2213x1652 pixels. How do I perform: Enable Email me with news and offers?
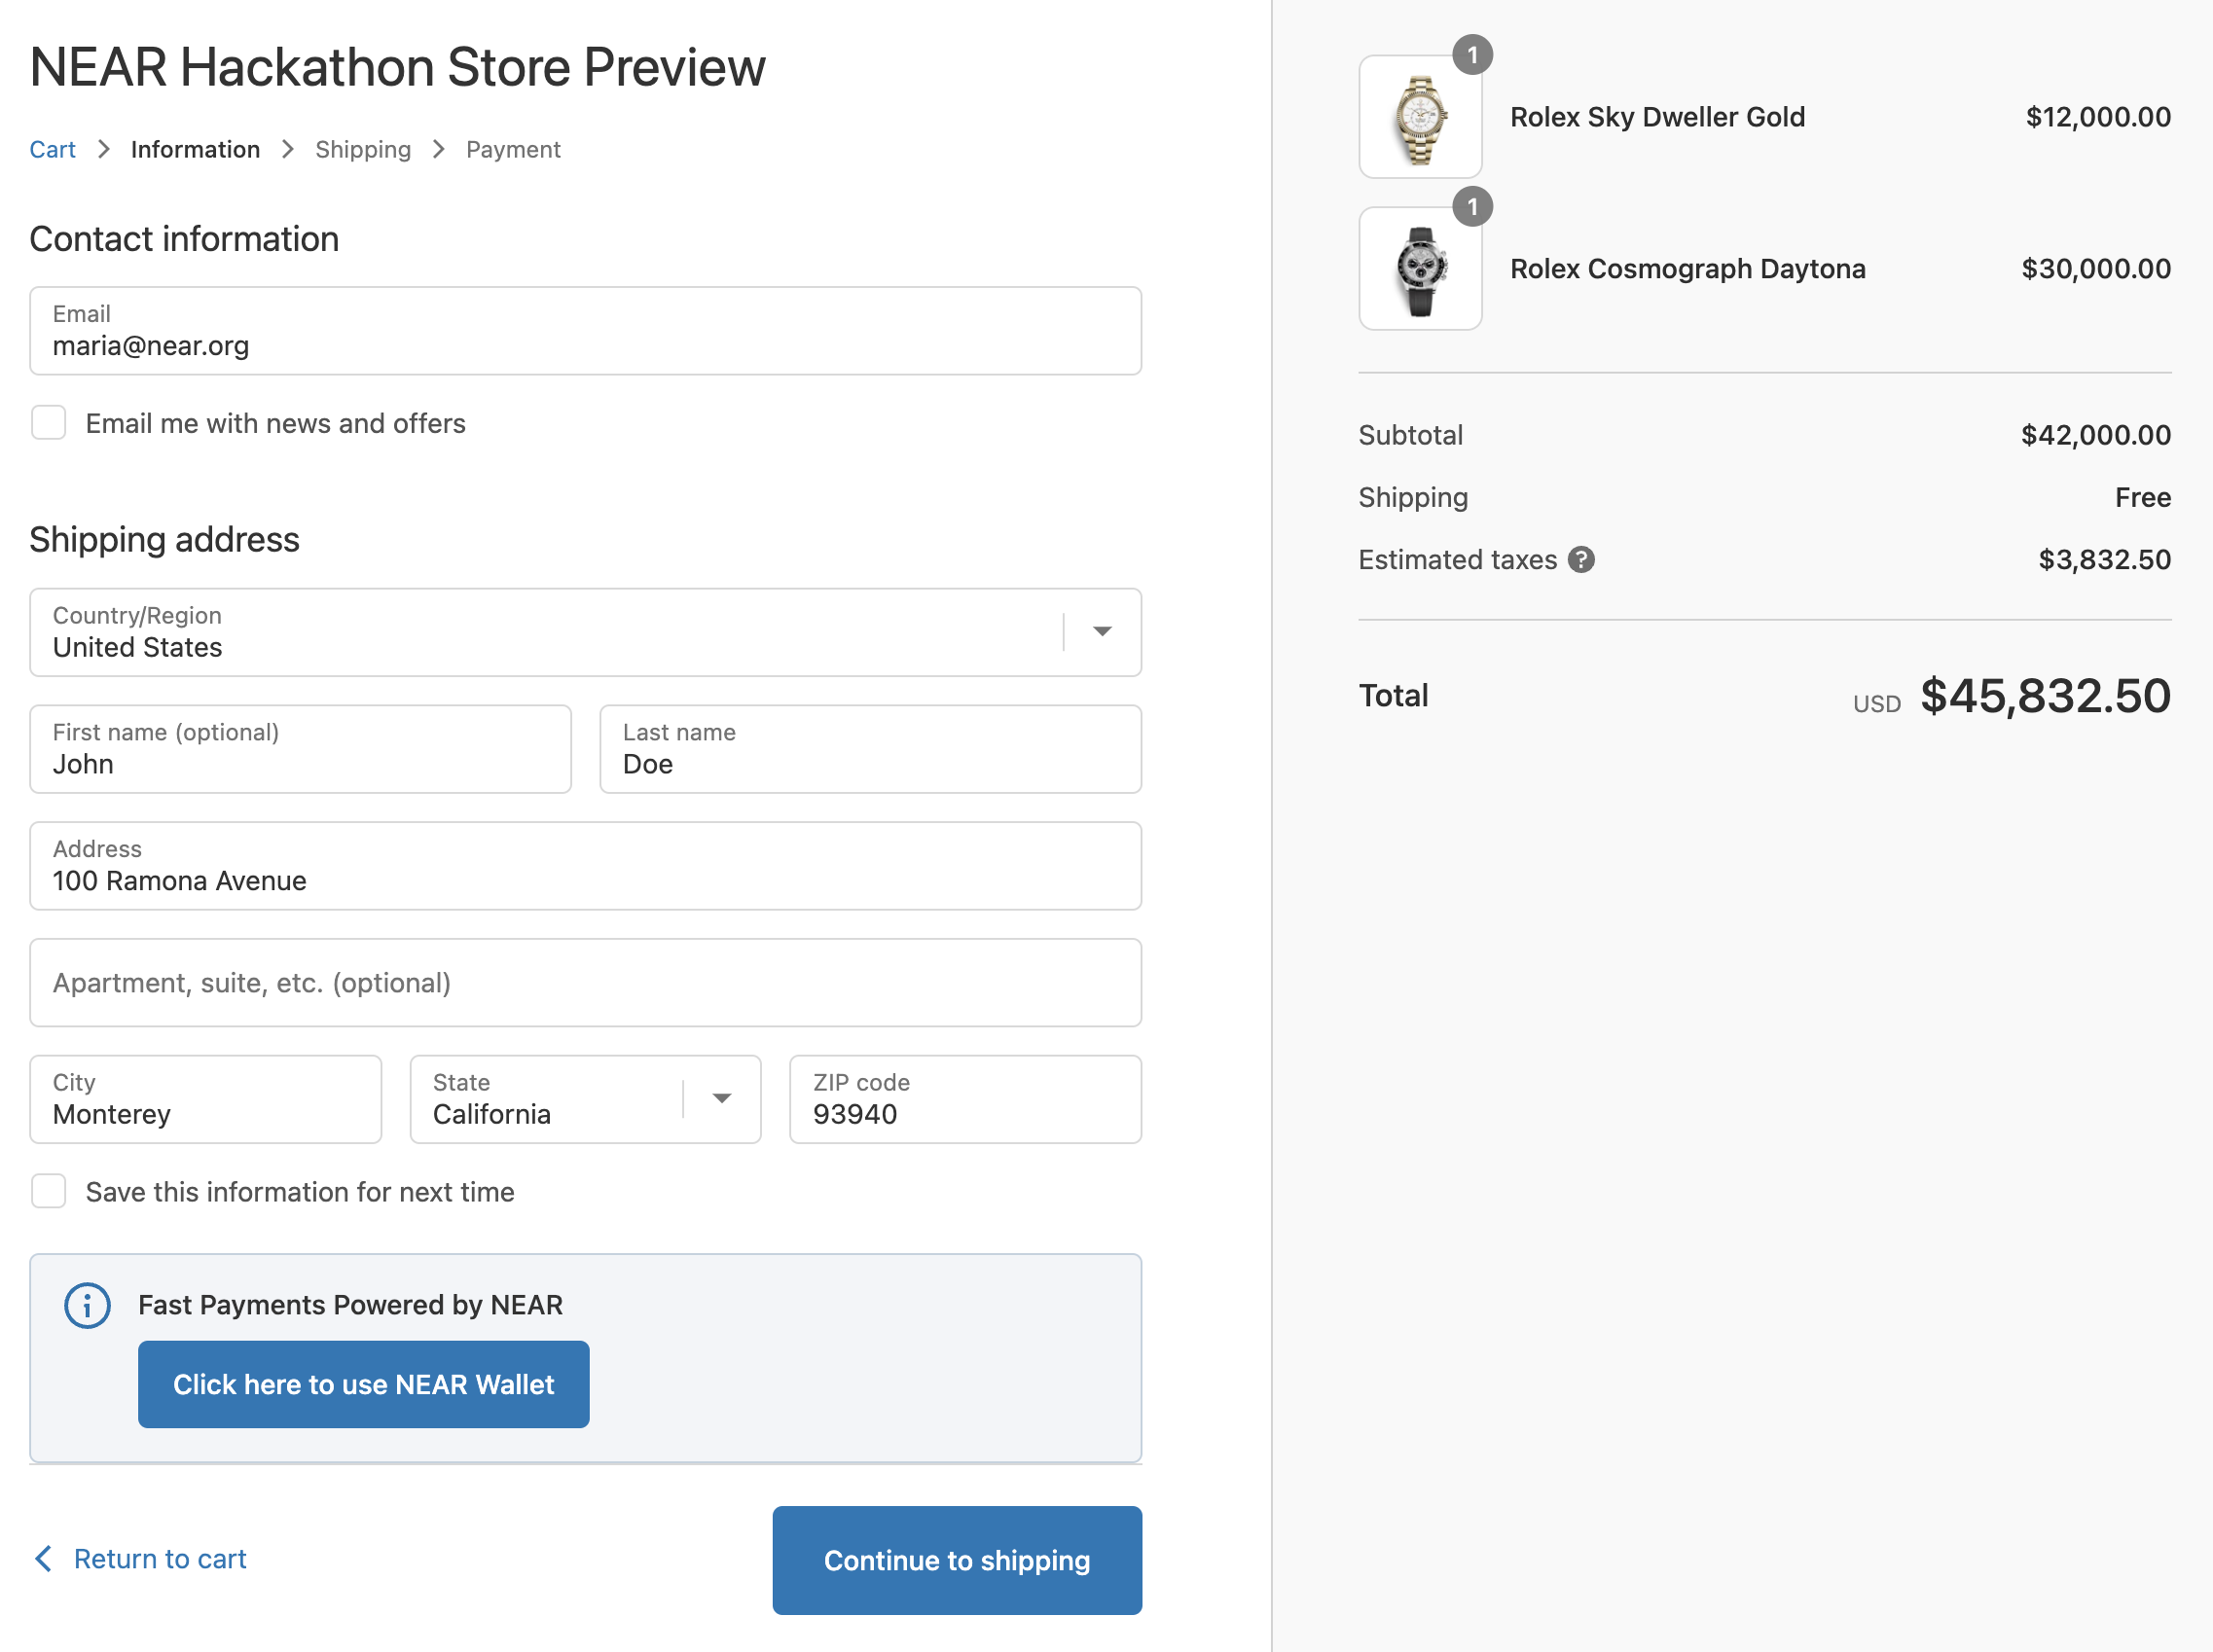coord(49,423)
